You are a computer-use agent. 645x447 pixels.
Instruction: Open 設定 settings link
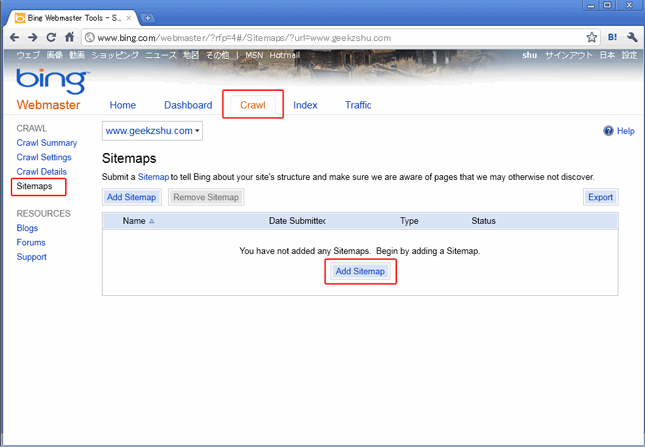[629, 55]
